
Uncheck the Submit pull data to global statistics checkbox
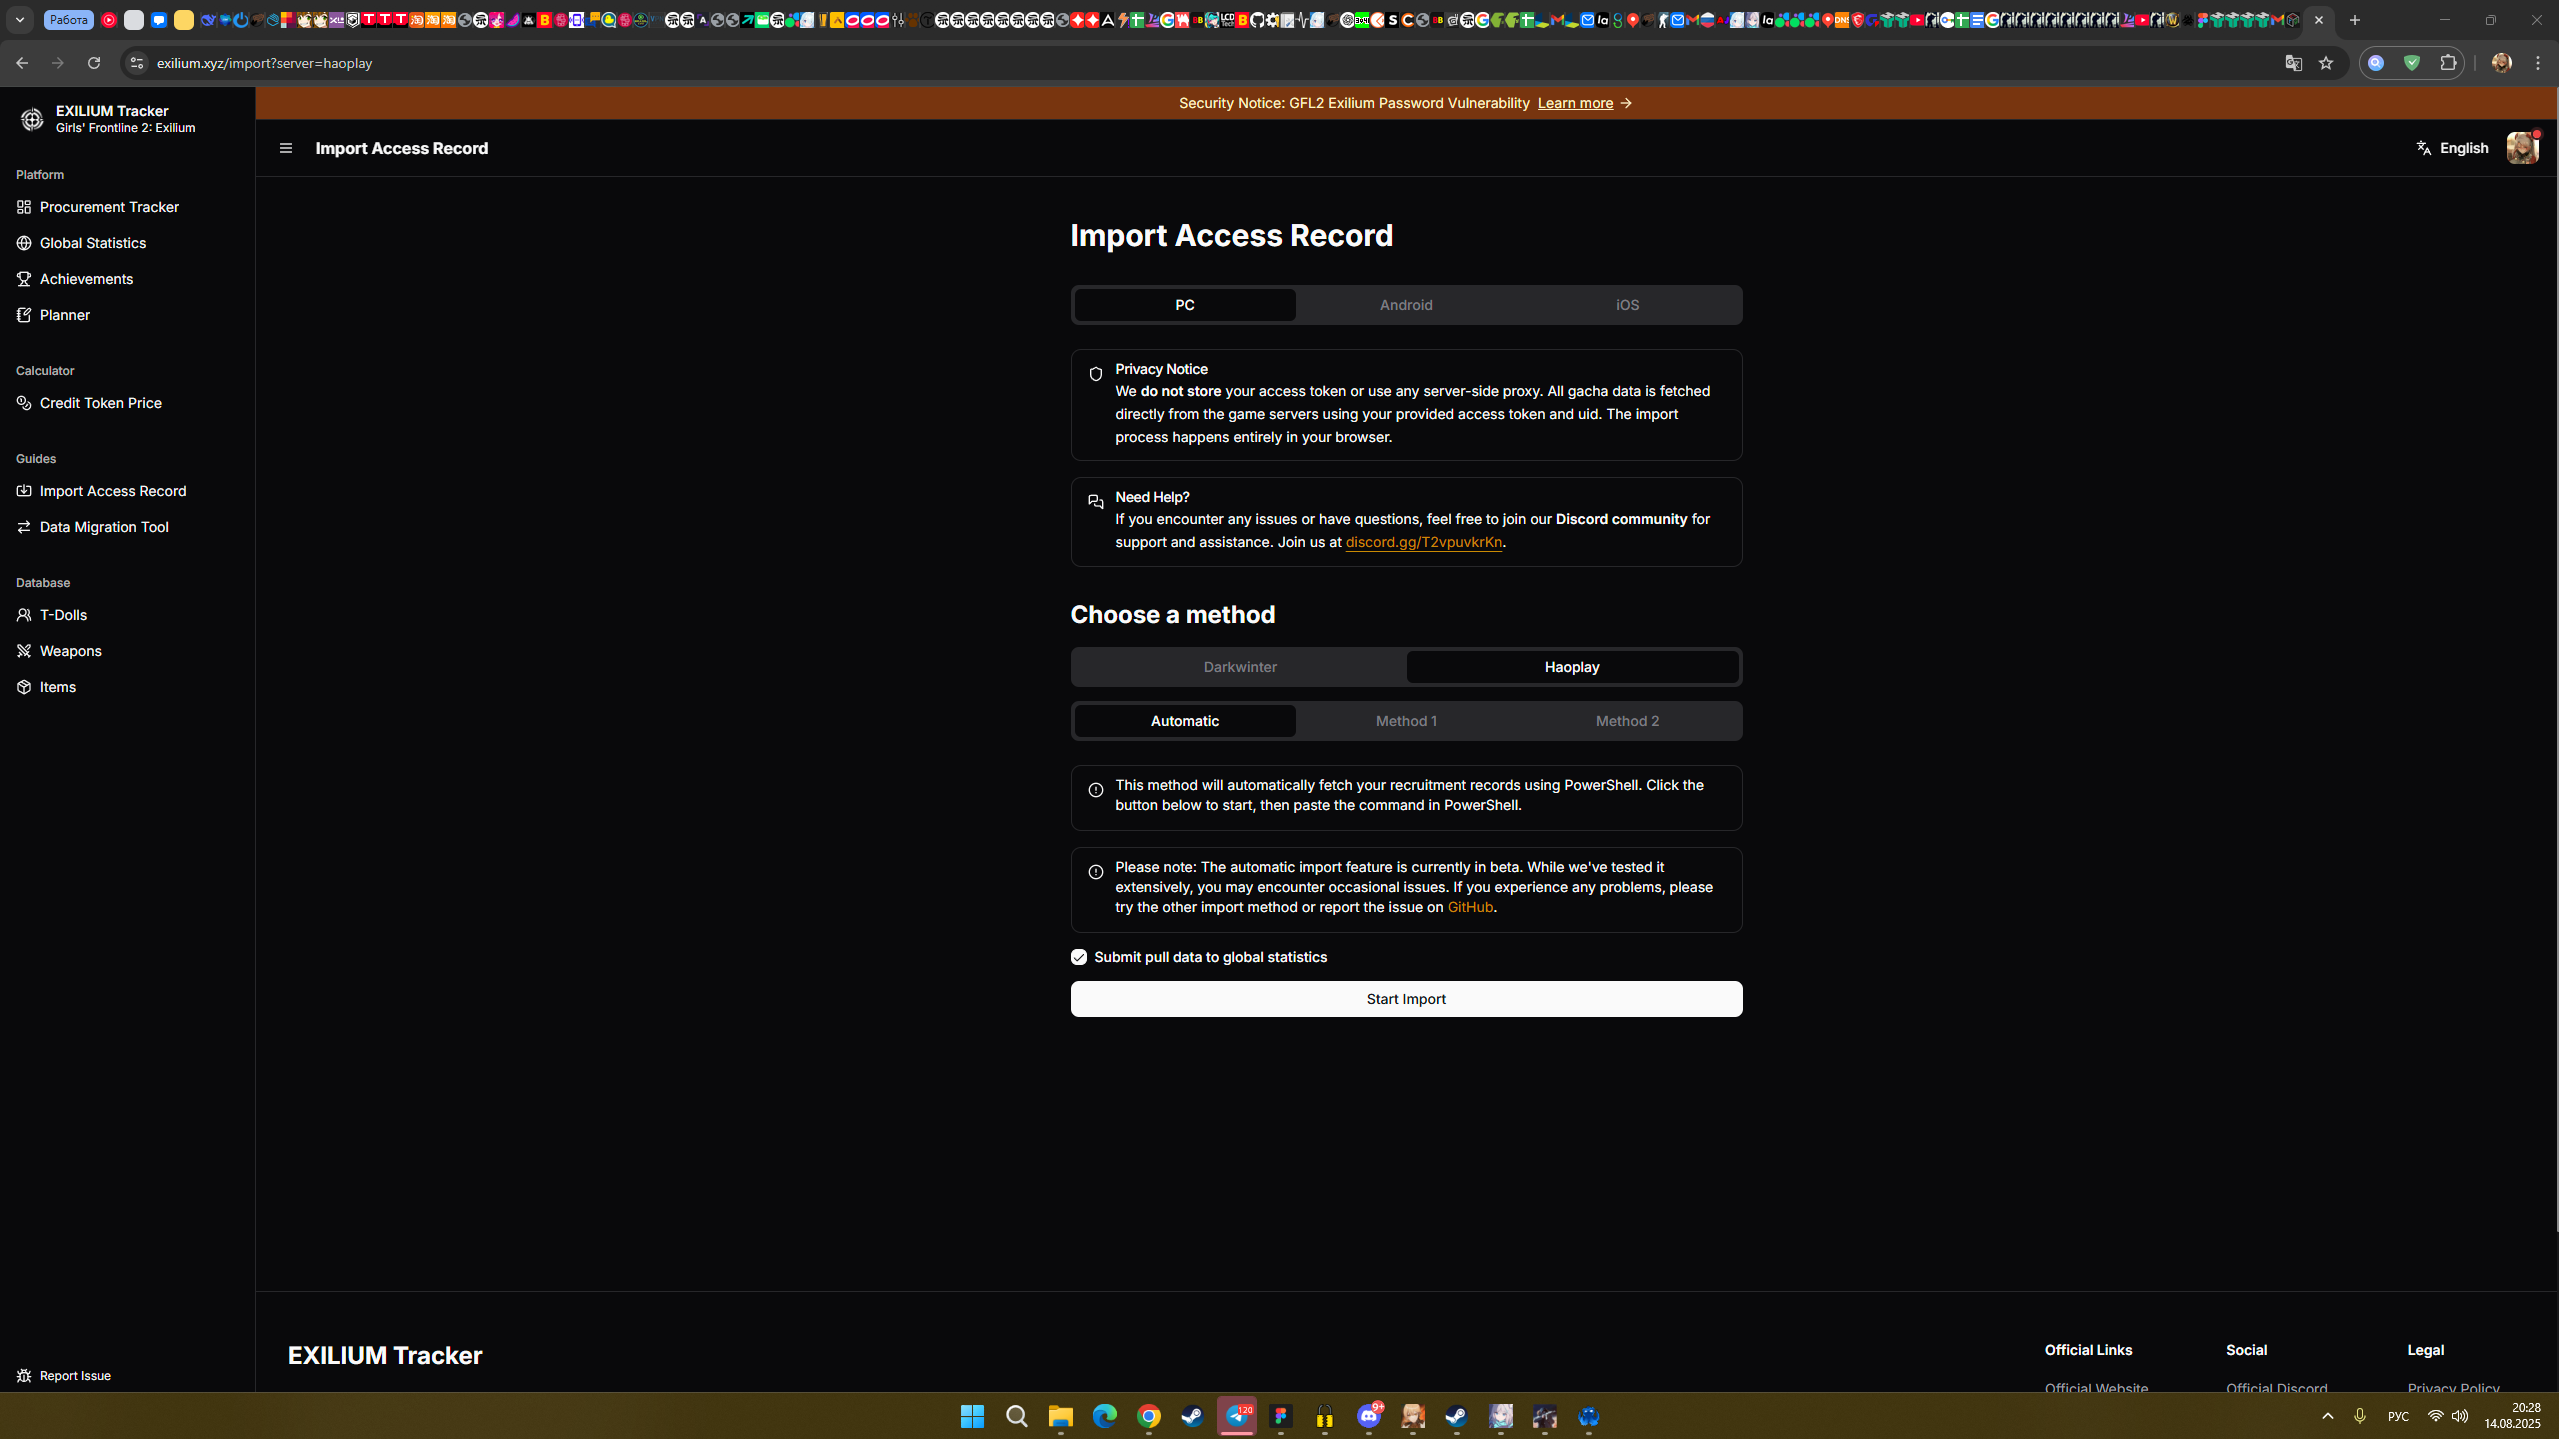point(1078,957)
